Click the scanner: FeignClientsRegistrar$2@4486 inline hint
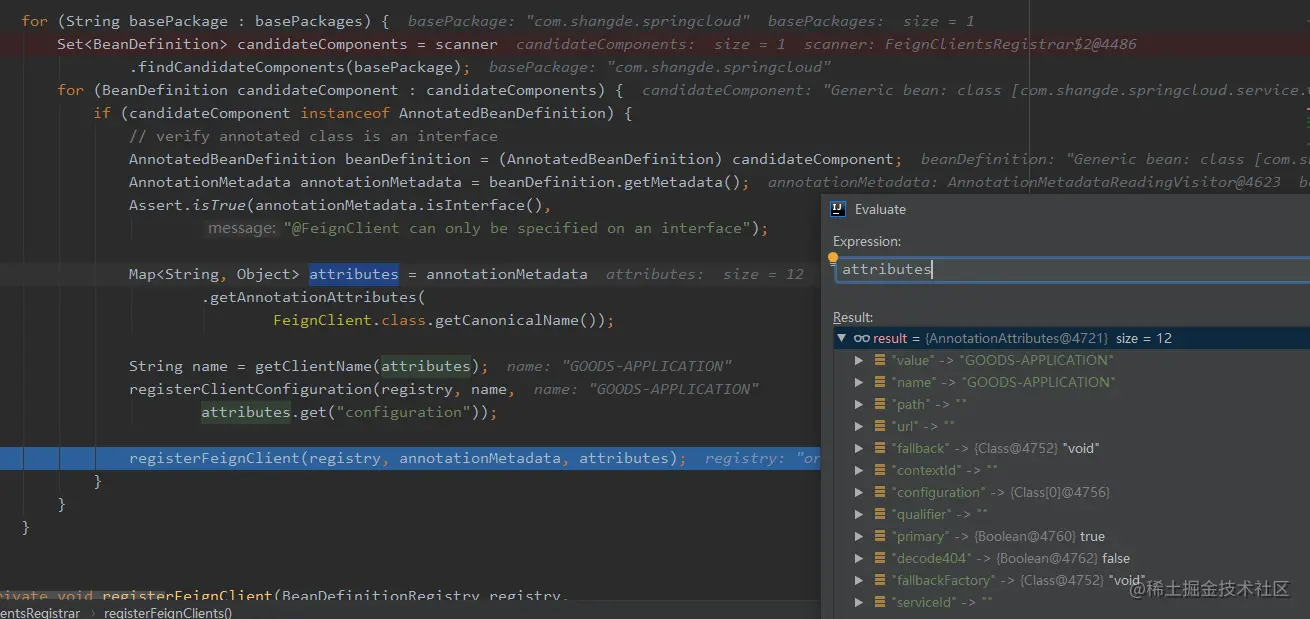The image size is (1310, 619). [970, 44]
